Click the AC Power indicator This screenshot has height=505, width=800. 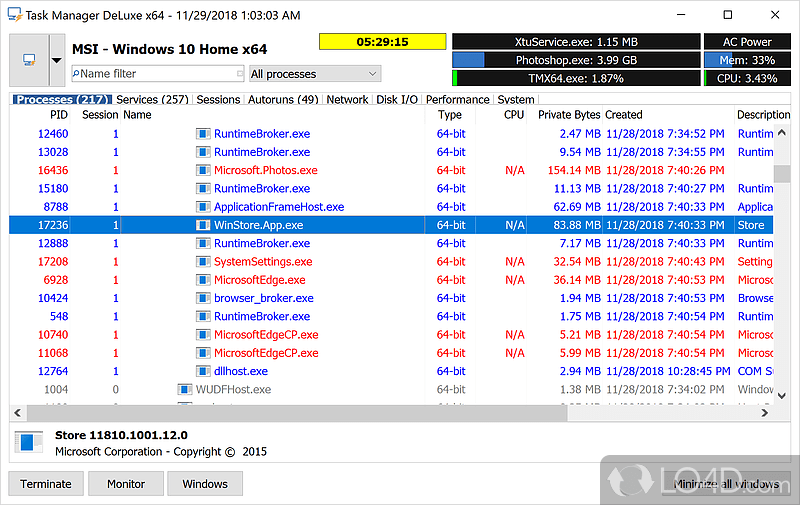[x=747, y=42]
